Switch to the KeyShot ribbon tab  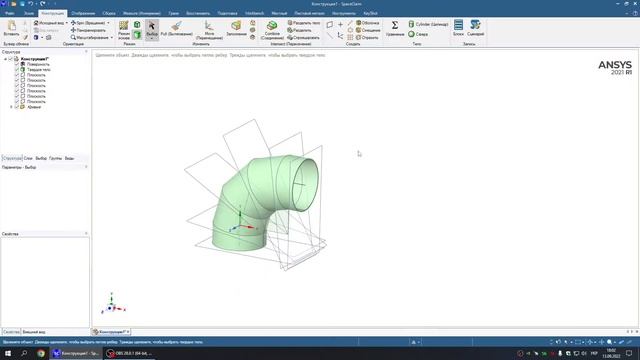pos(370,13)
